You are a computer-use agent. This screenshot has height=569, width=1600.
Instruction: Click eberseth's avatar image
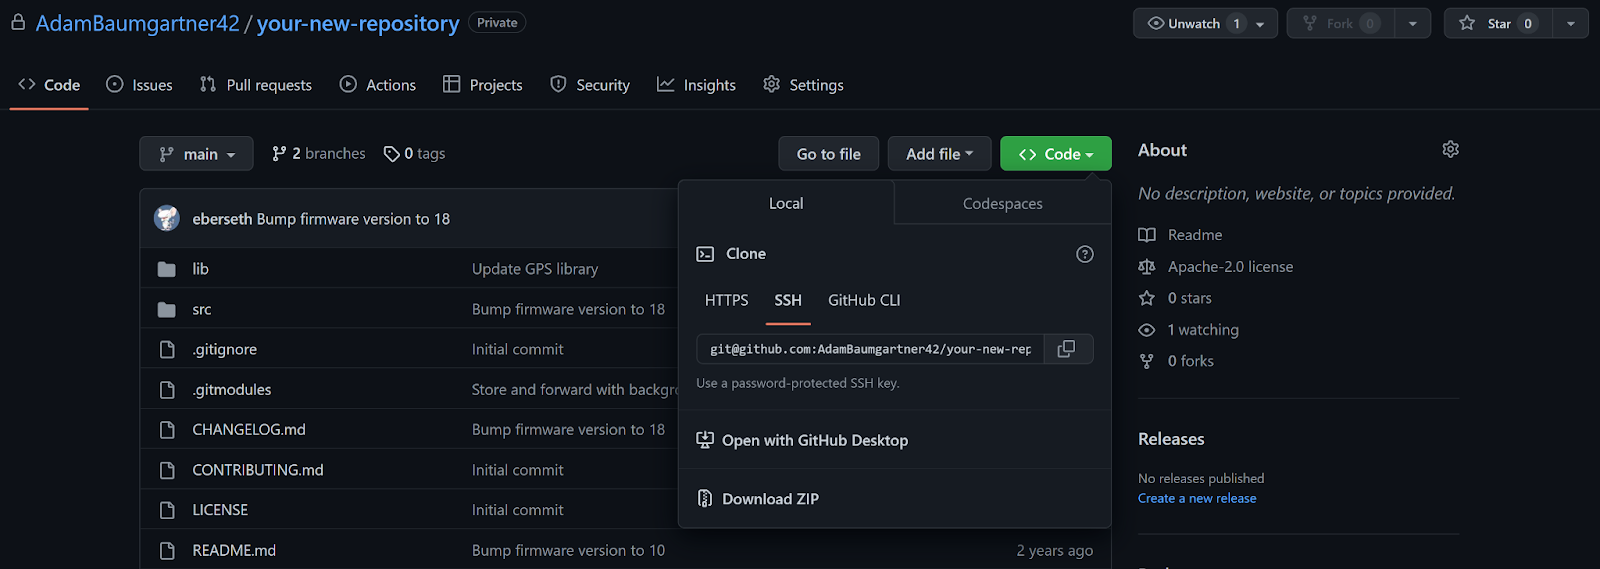pyautogui.click(x=167, y=218)
